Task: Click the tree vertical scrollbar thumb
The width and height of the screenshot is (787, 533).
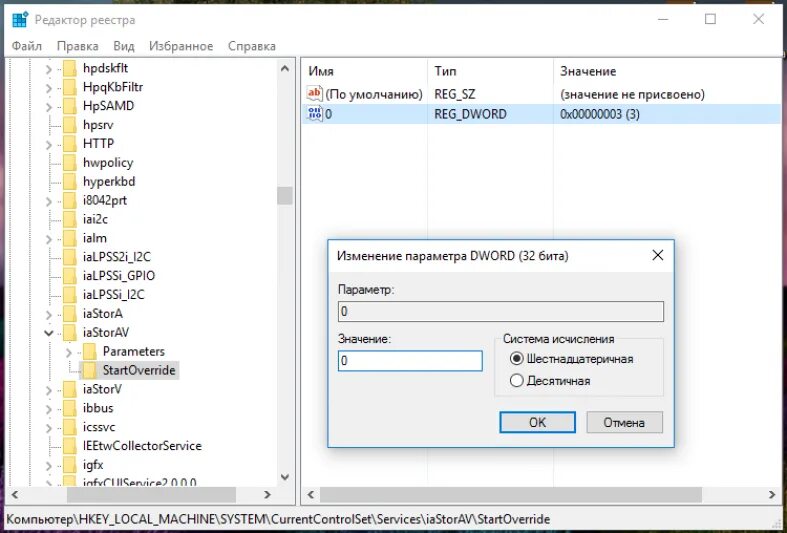Action: pyautogui.click(x=285, y=196)
